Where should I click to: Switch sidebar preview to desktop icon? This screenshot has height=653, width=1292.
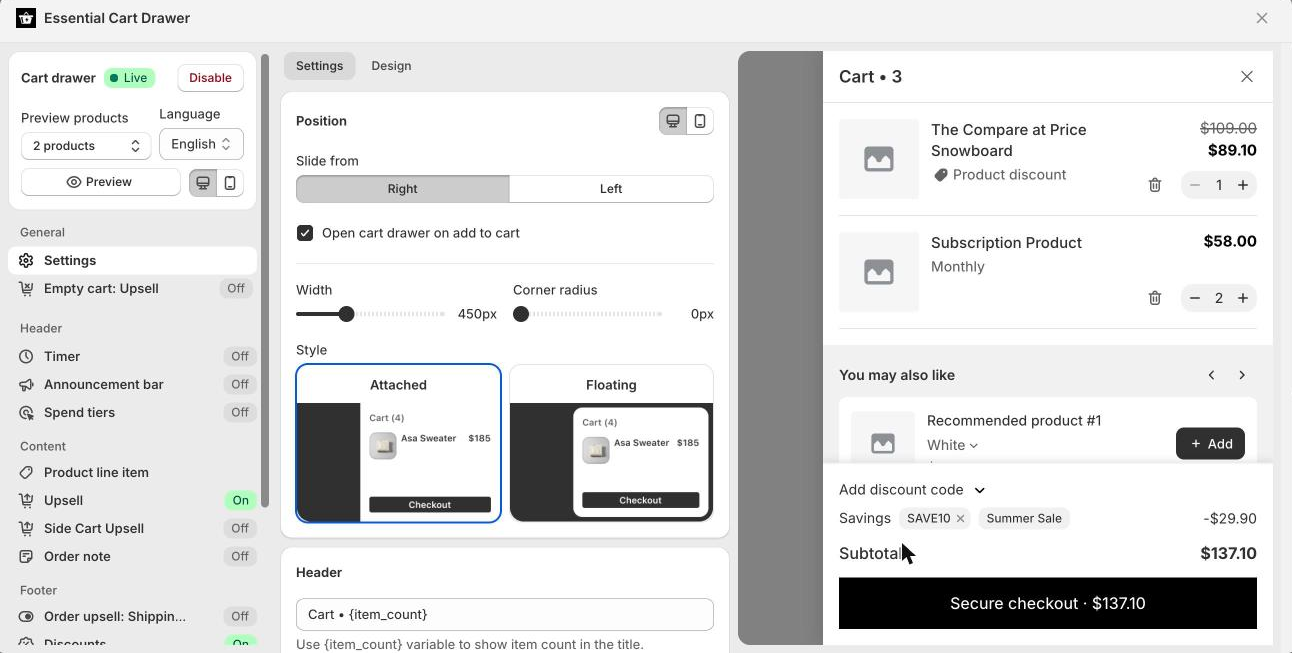[203, 182]
